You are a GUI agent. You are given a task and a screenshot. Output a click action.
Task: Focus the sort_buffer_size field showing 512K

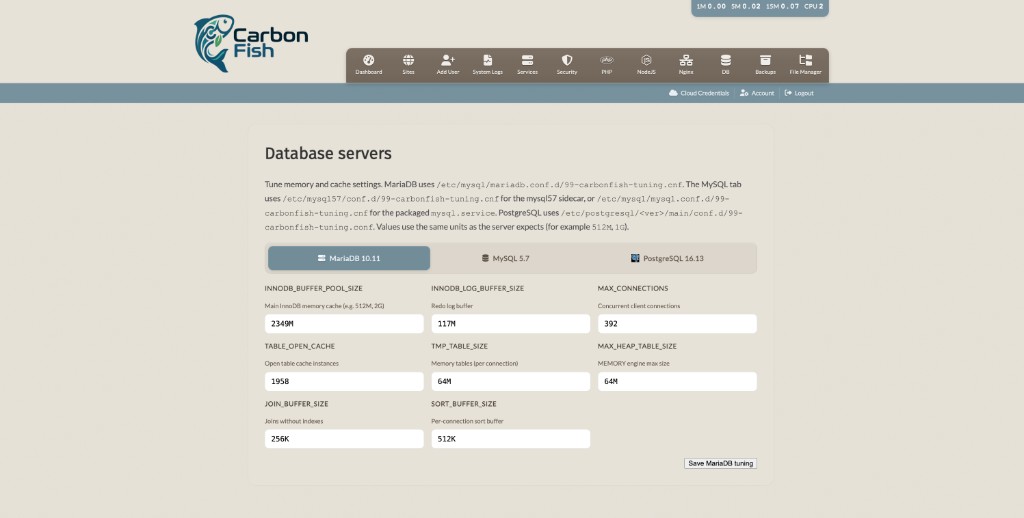coord(511,439)
